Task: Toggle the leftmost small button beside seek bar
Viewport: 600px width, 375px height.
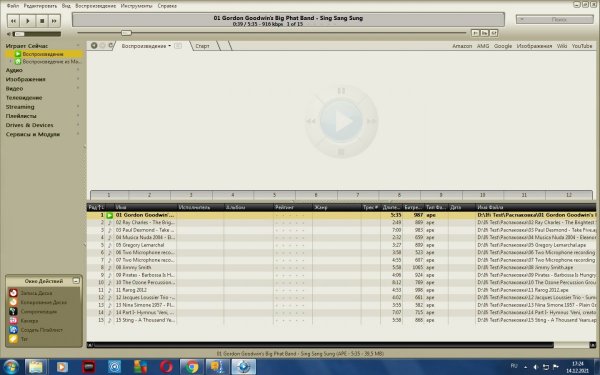Action: (475, 33)
